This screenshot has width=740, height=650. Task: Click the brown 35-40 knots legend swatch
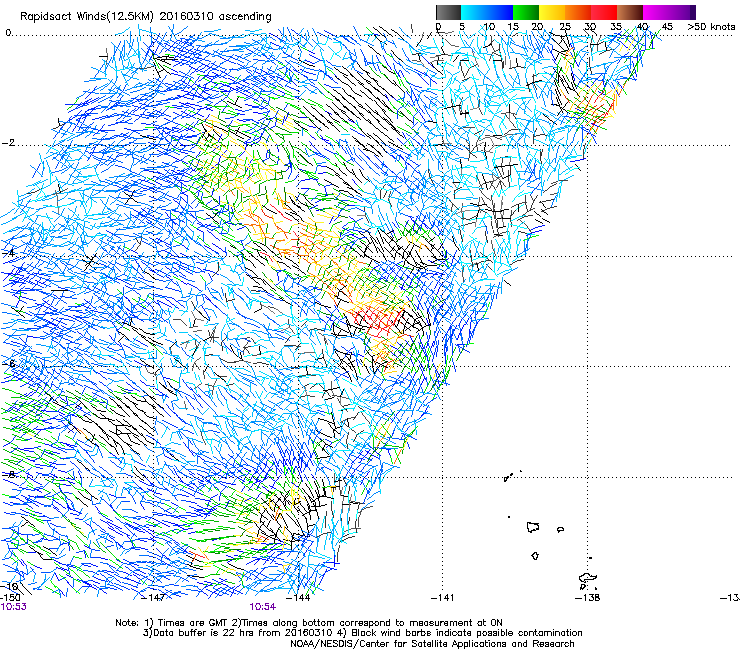(x=630, y=12)
